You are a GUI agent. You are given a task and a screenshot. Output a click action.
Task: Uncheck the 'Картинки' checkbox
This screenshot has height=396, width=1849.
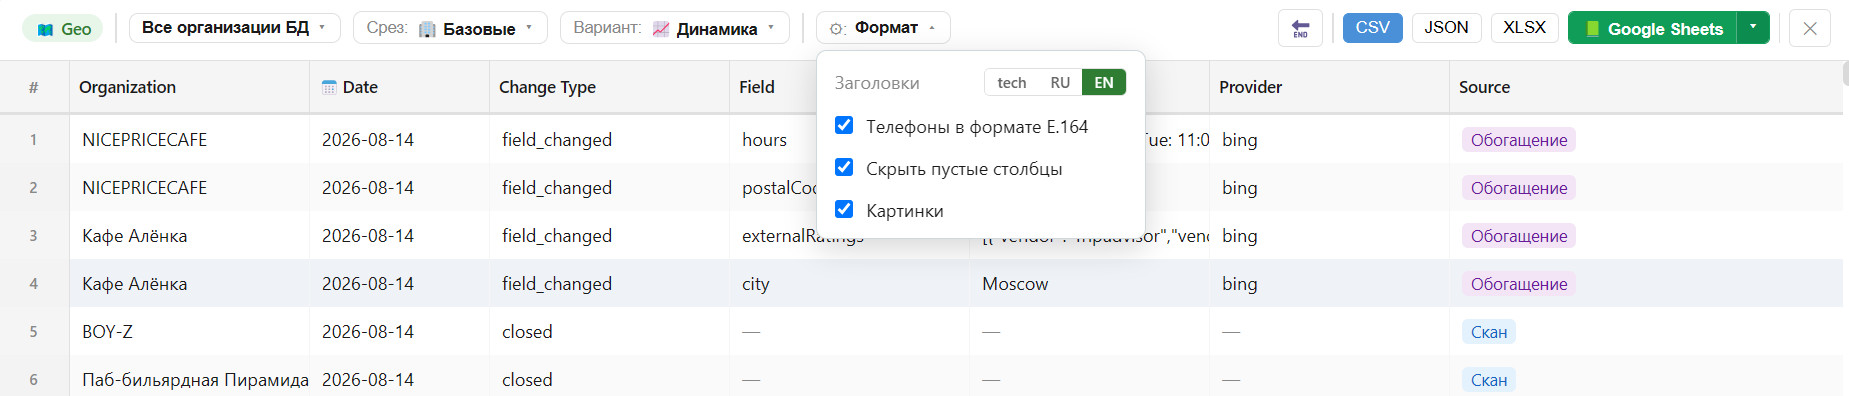[x=844, y=209]
